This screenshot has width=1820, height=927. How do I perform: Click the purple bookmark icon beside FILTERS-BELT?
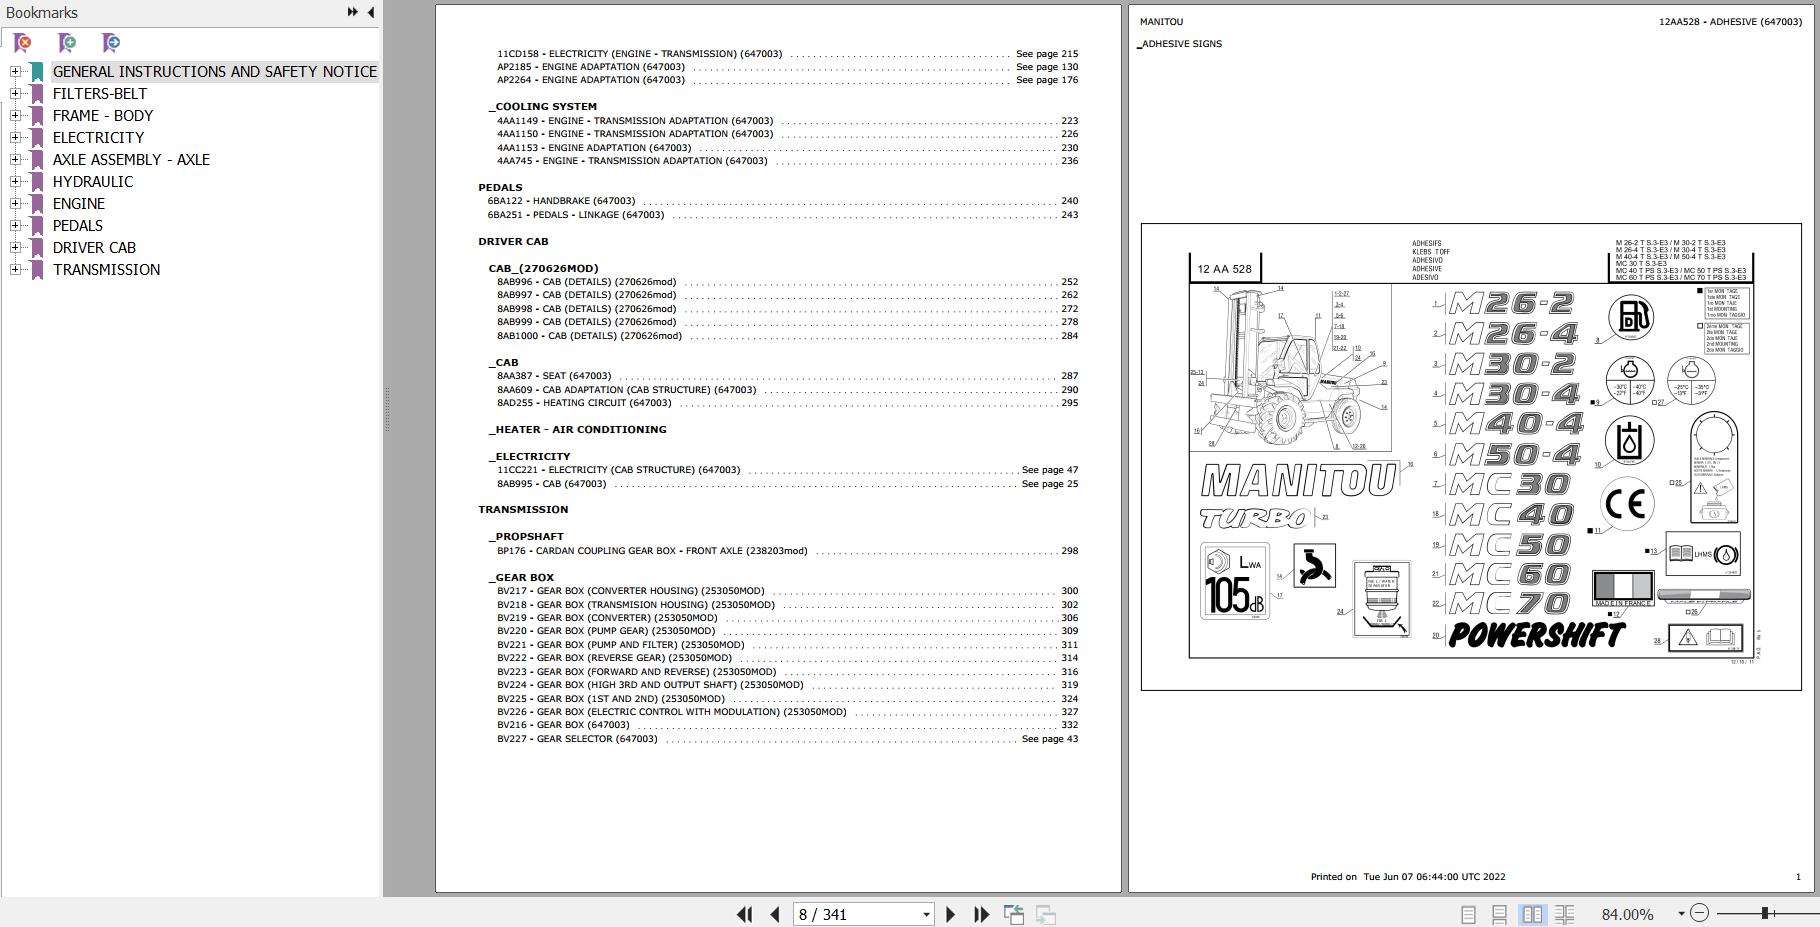(x=37, y=94)
